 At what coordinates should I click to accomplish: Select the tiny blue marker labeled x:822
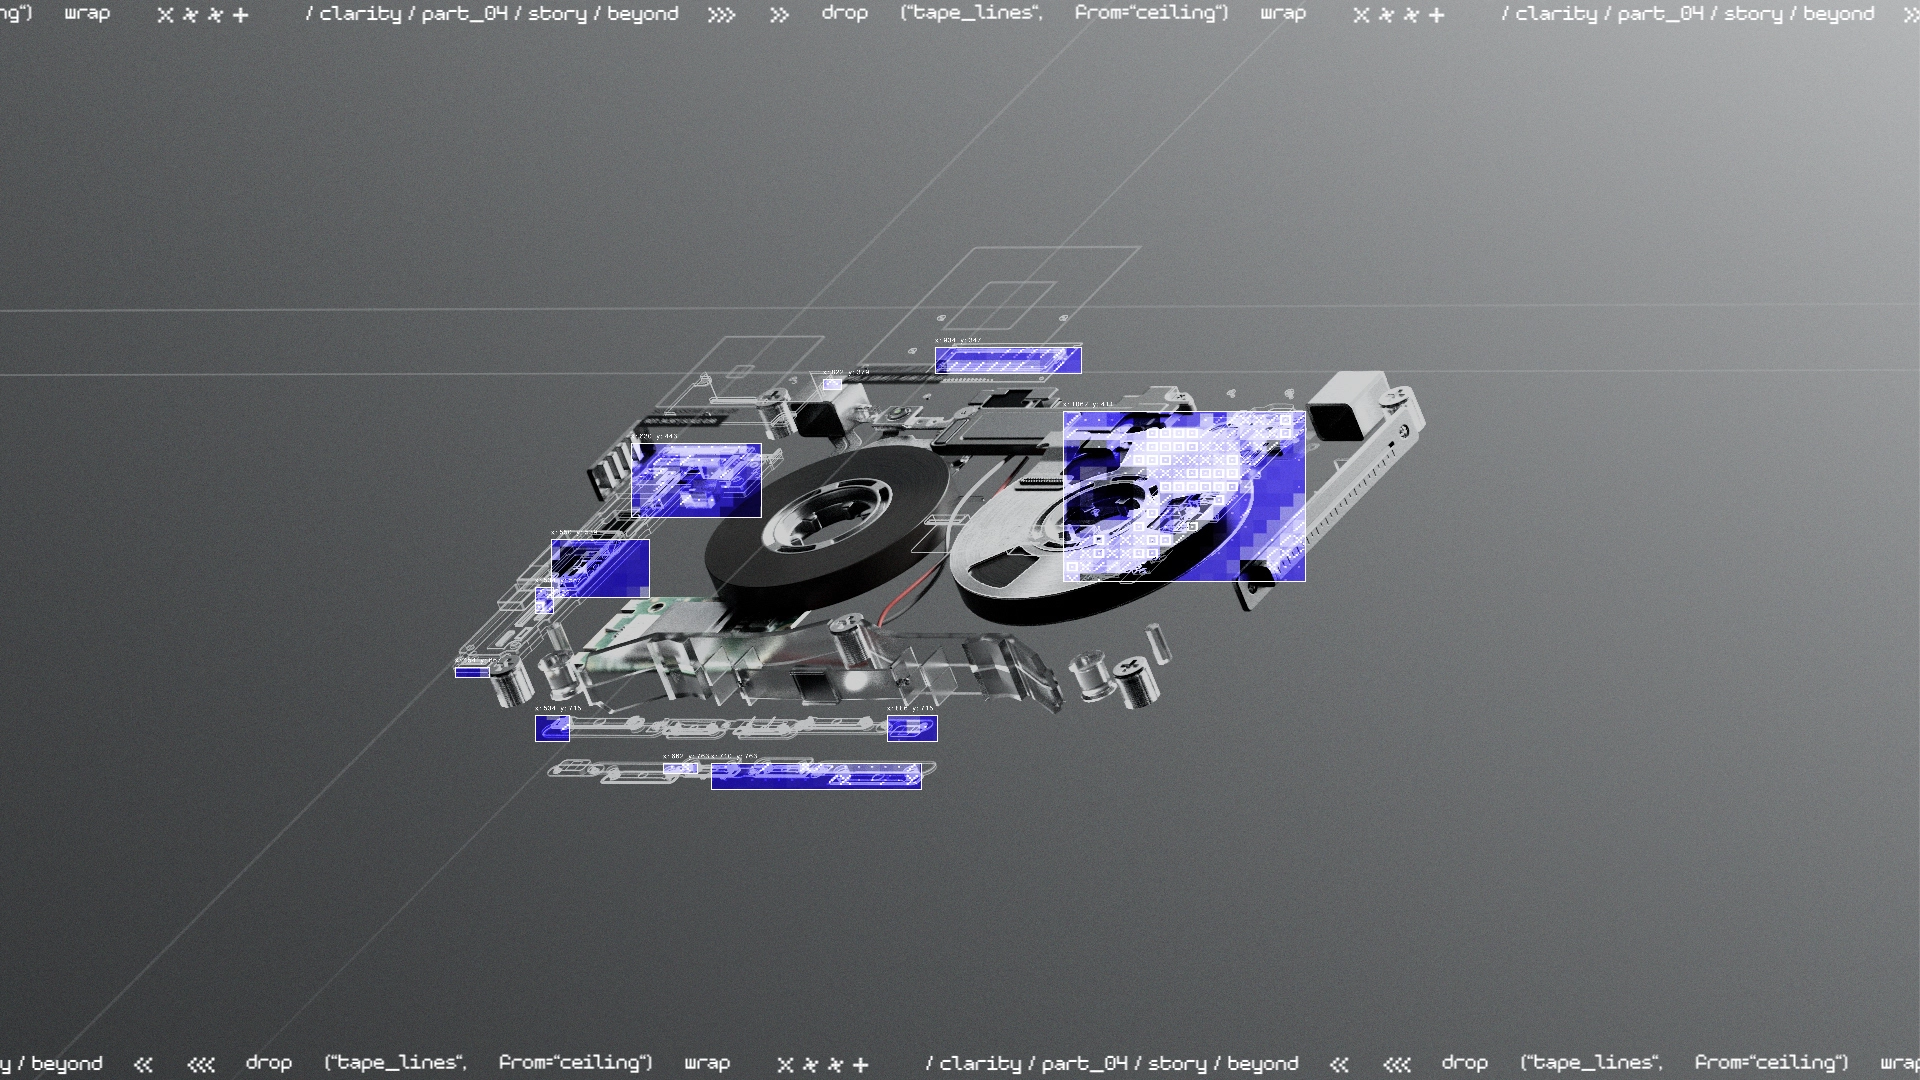832,384
